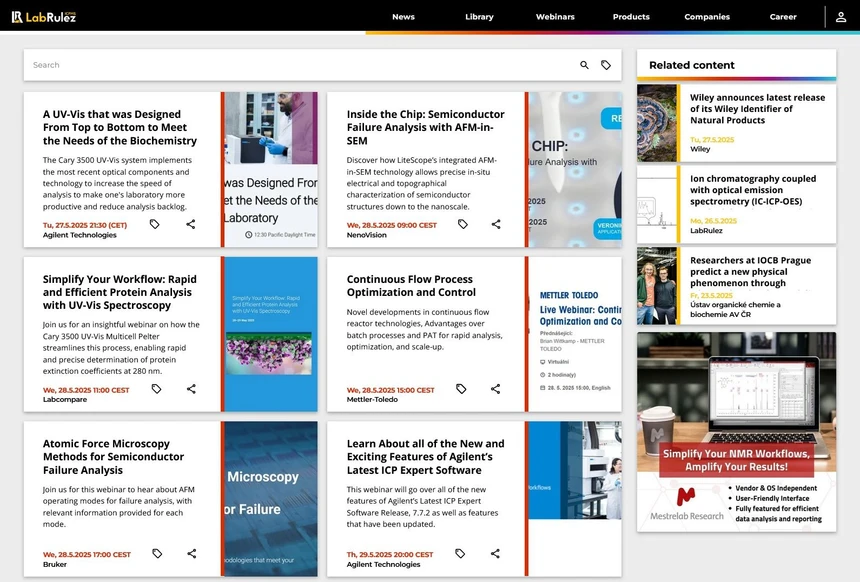
Task: Focus the Search input field
Action: 302,65
